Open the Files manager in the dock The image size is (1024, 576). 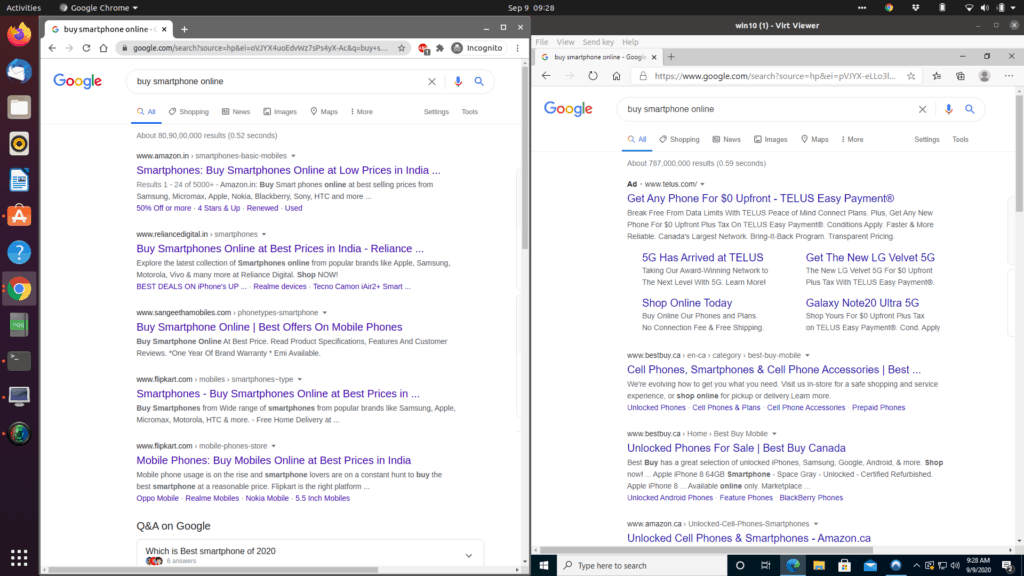pos(19,107)
